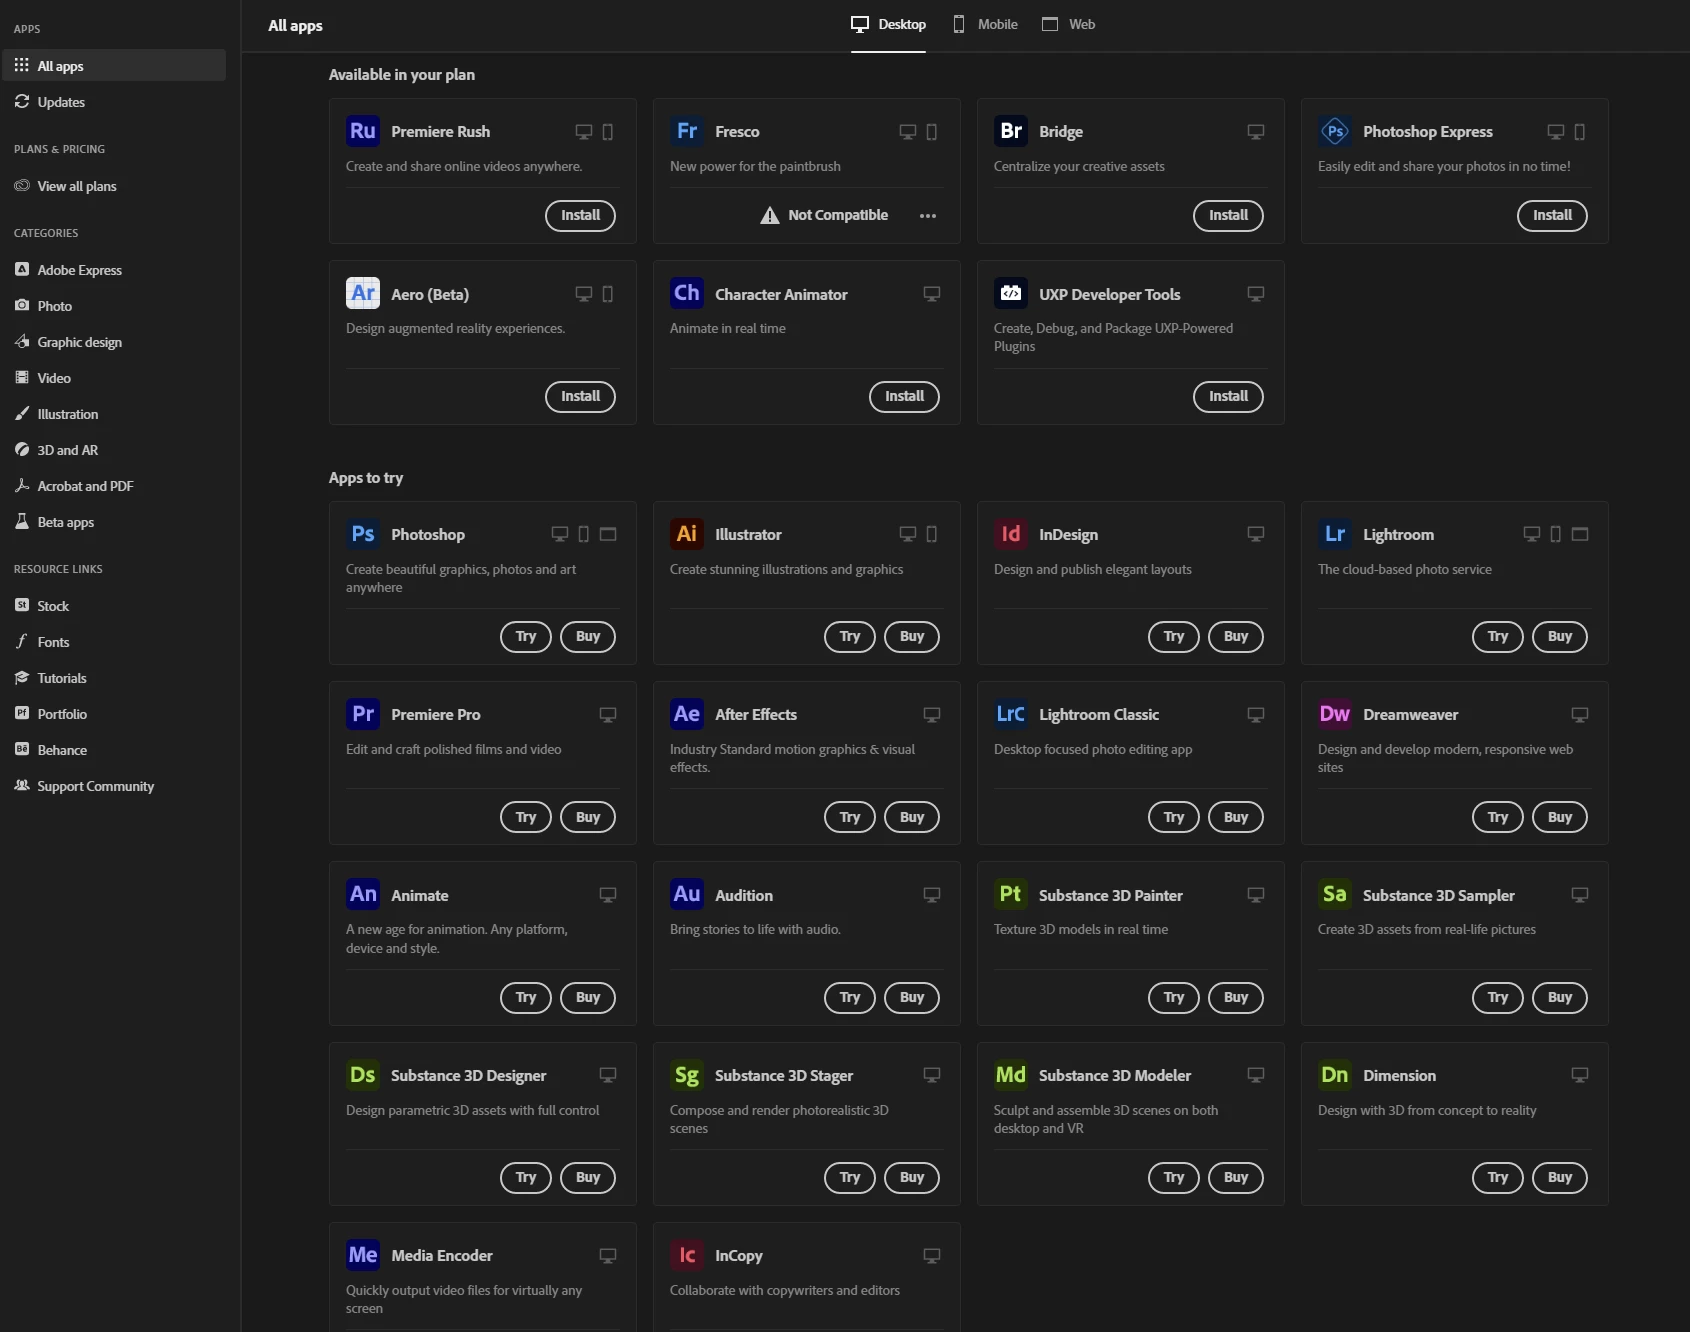Click Buy for After Effects
This screenshot has height=1332, width=1690.
[x=912, y=817]
